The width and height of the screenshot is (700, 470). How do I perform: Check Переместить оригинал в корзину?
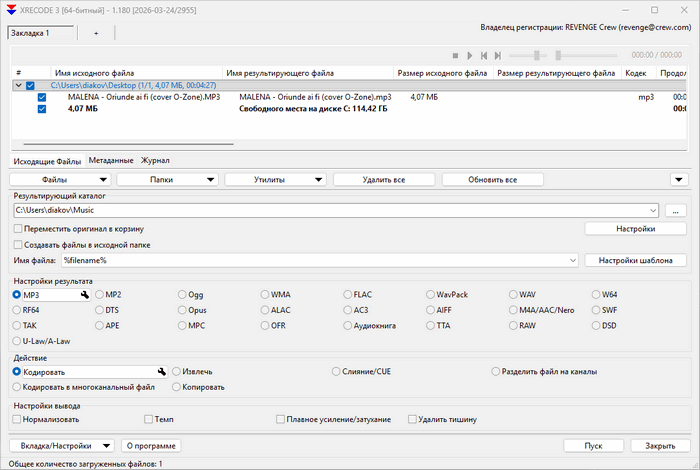pyautogui.click(x=17, y=229)
